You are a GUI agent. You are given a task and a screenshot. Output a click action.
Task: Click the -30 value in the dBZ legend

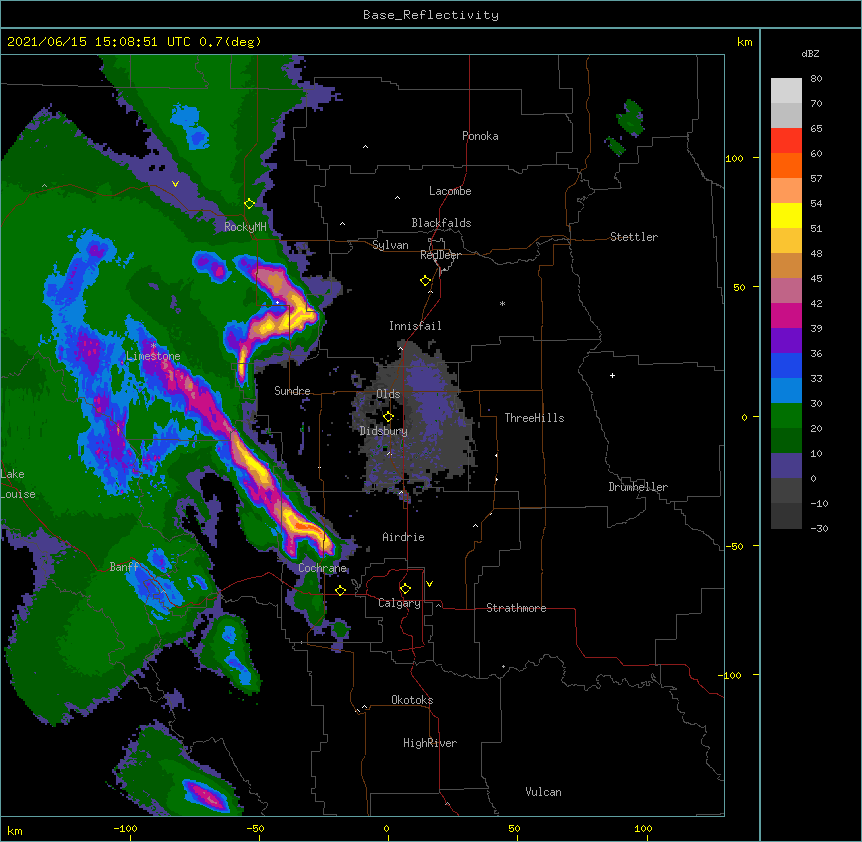(x=819, y=528)
